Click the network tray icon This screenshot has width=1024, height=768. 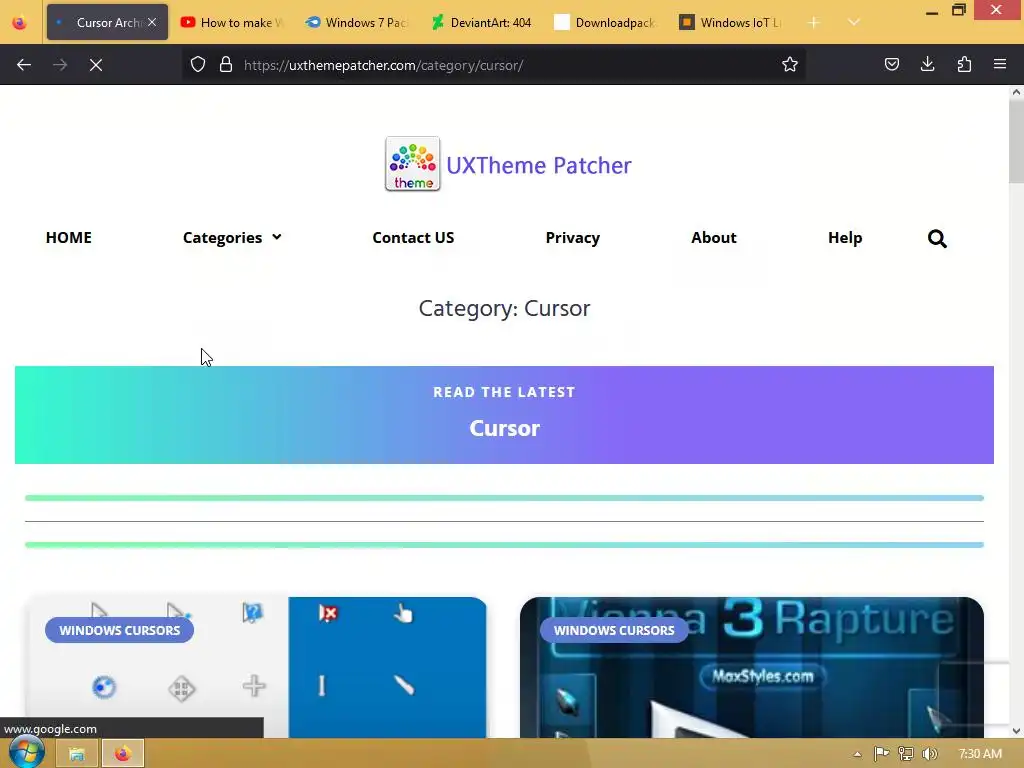[x=905, y=754]
